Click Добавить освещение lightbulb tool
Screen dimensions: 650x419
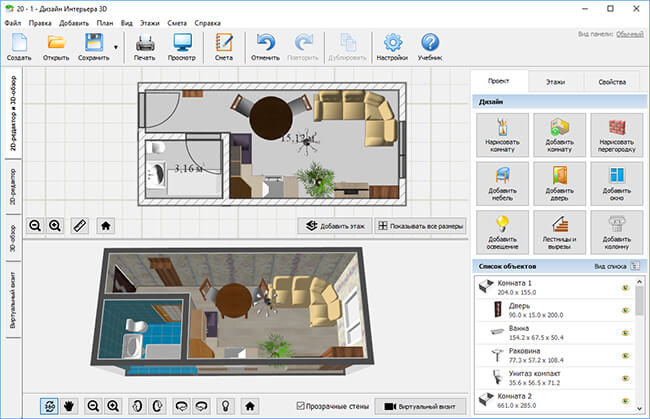click(502, 232)
